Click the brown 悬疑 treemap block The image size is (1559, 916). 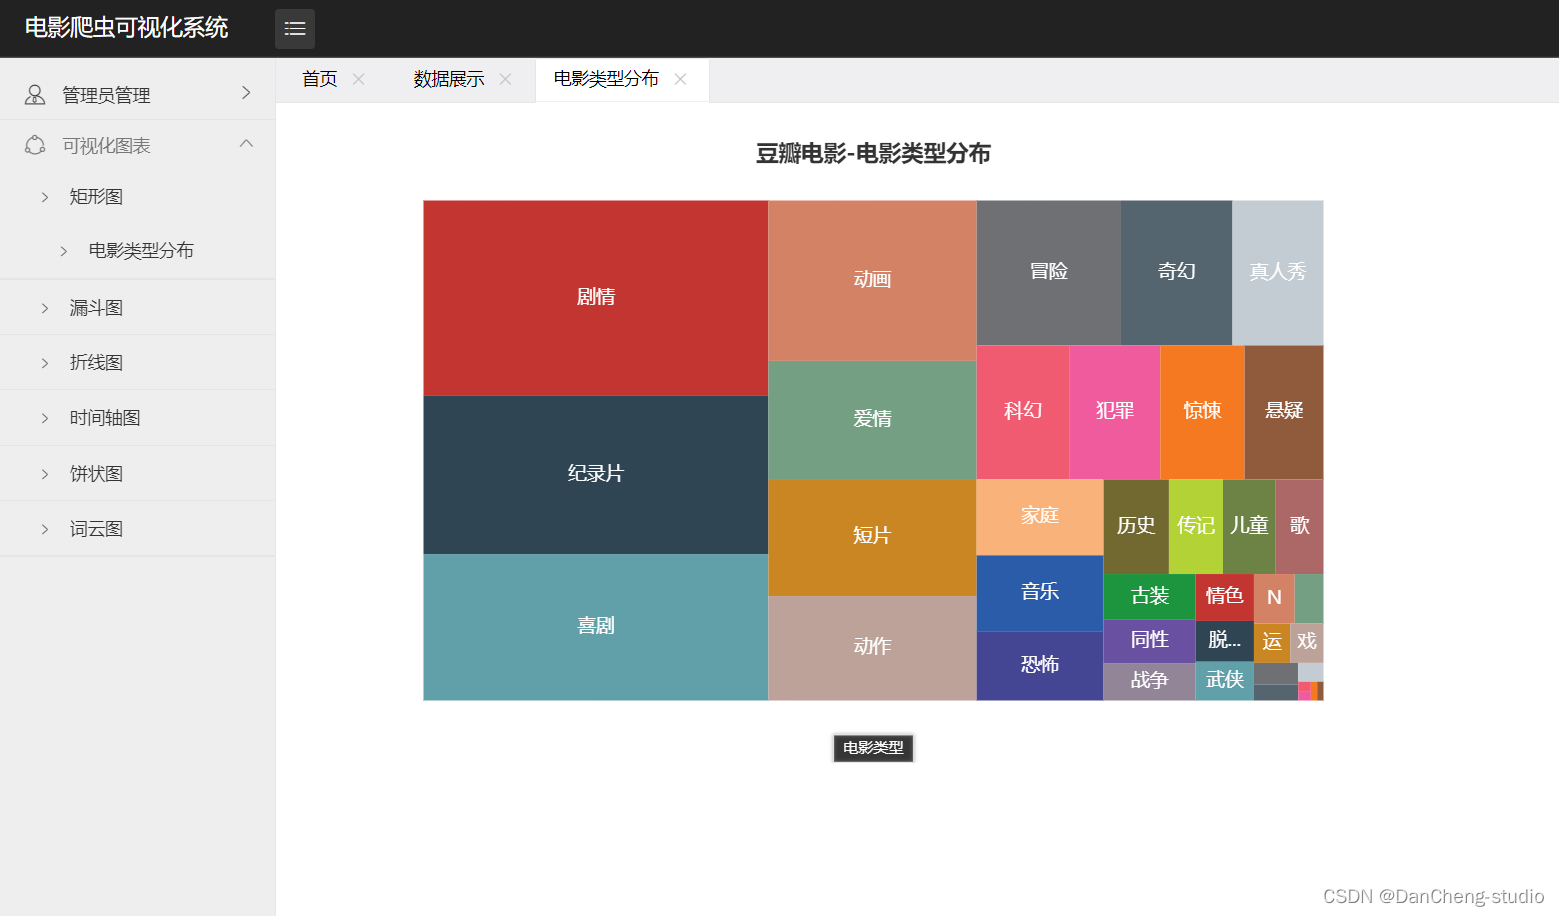coord(1284,412)
